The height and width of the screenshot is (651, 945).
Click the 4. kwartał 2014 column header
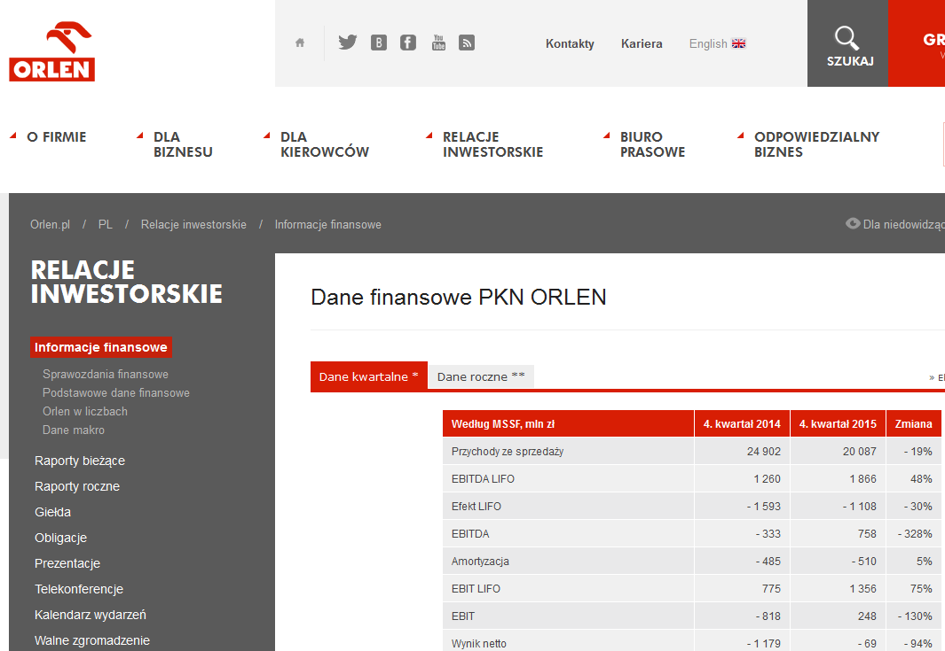coord(742,424)
